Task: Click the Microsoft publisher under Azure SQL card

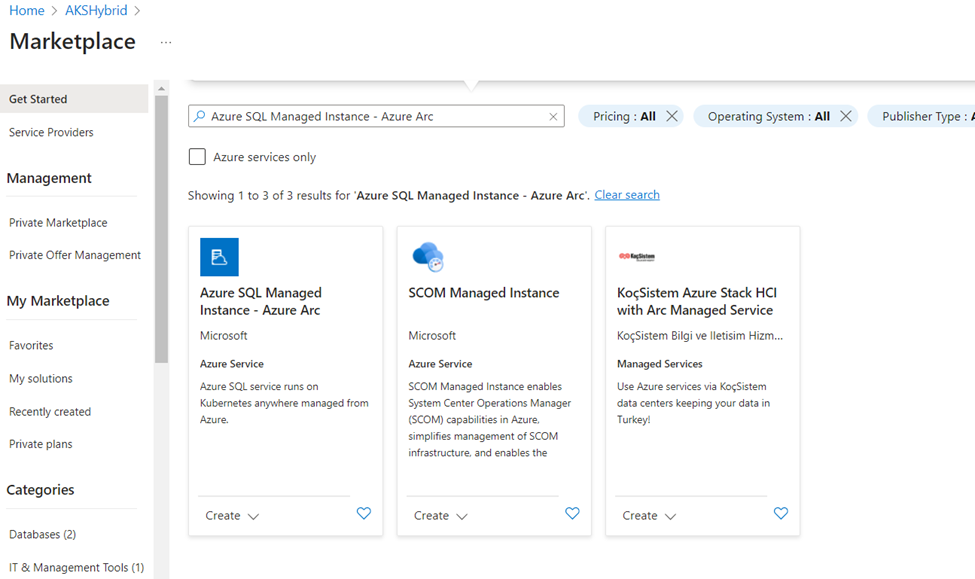Action: (x=223, y=335)
